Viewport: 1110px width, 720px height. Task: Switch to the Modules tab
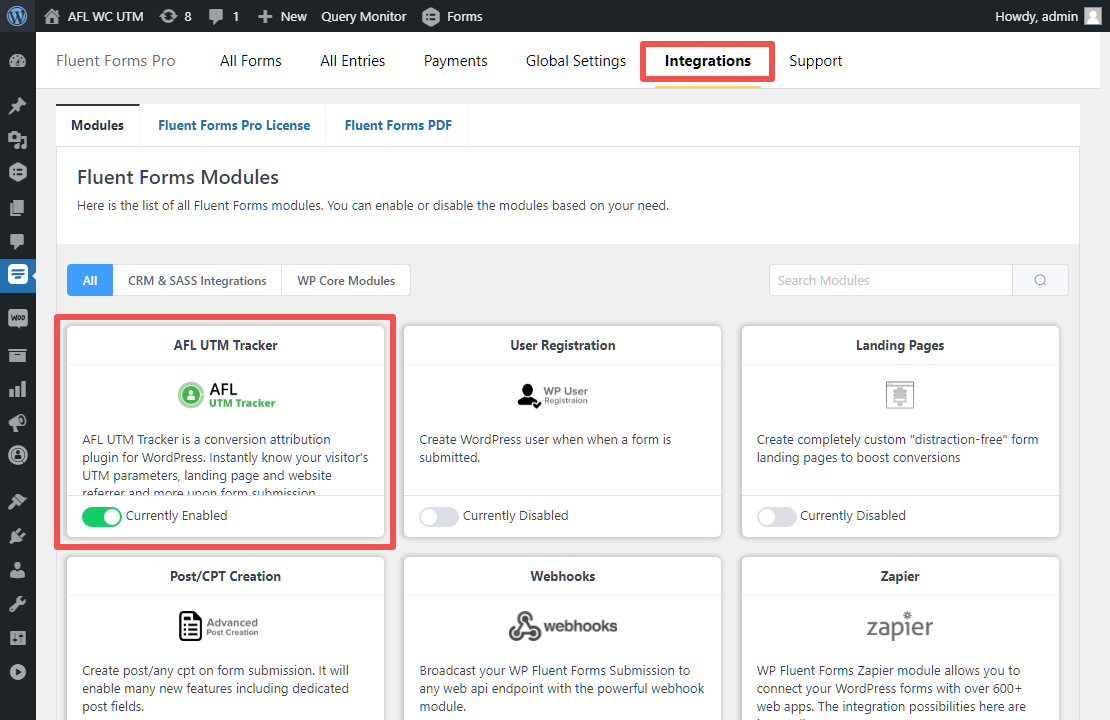coord(98,125)
